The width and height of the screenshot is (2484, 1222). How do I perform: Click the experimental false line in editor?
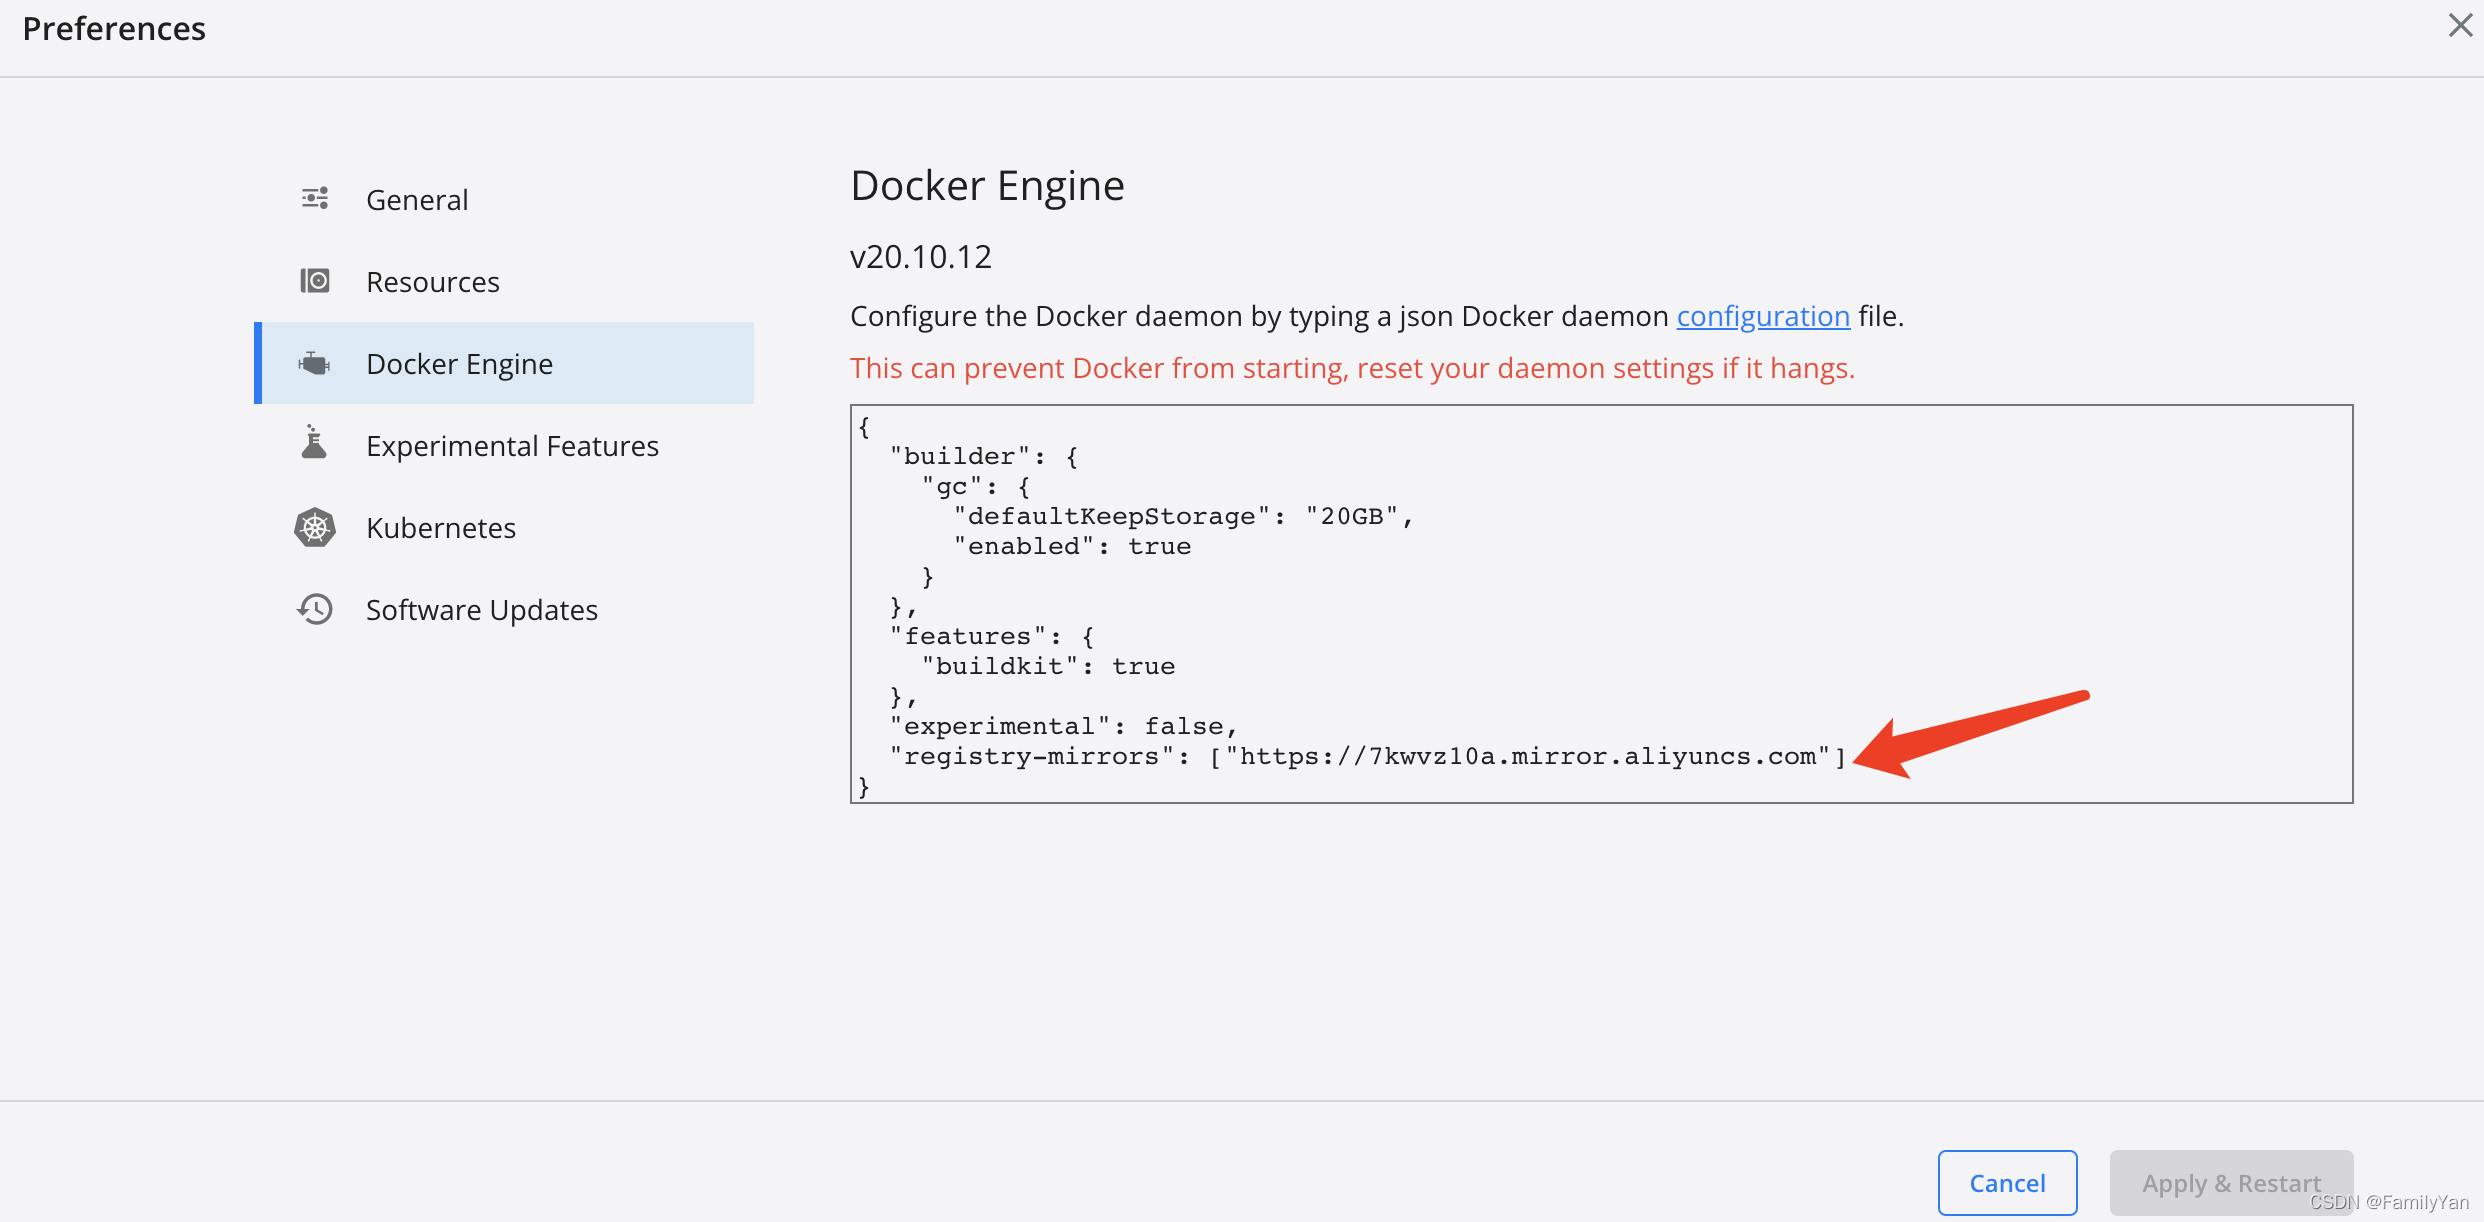tap(1064, 727)
